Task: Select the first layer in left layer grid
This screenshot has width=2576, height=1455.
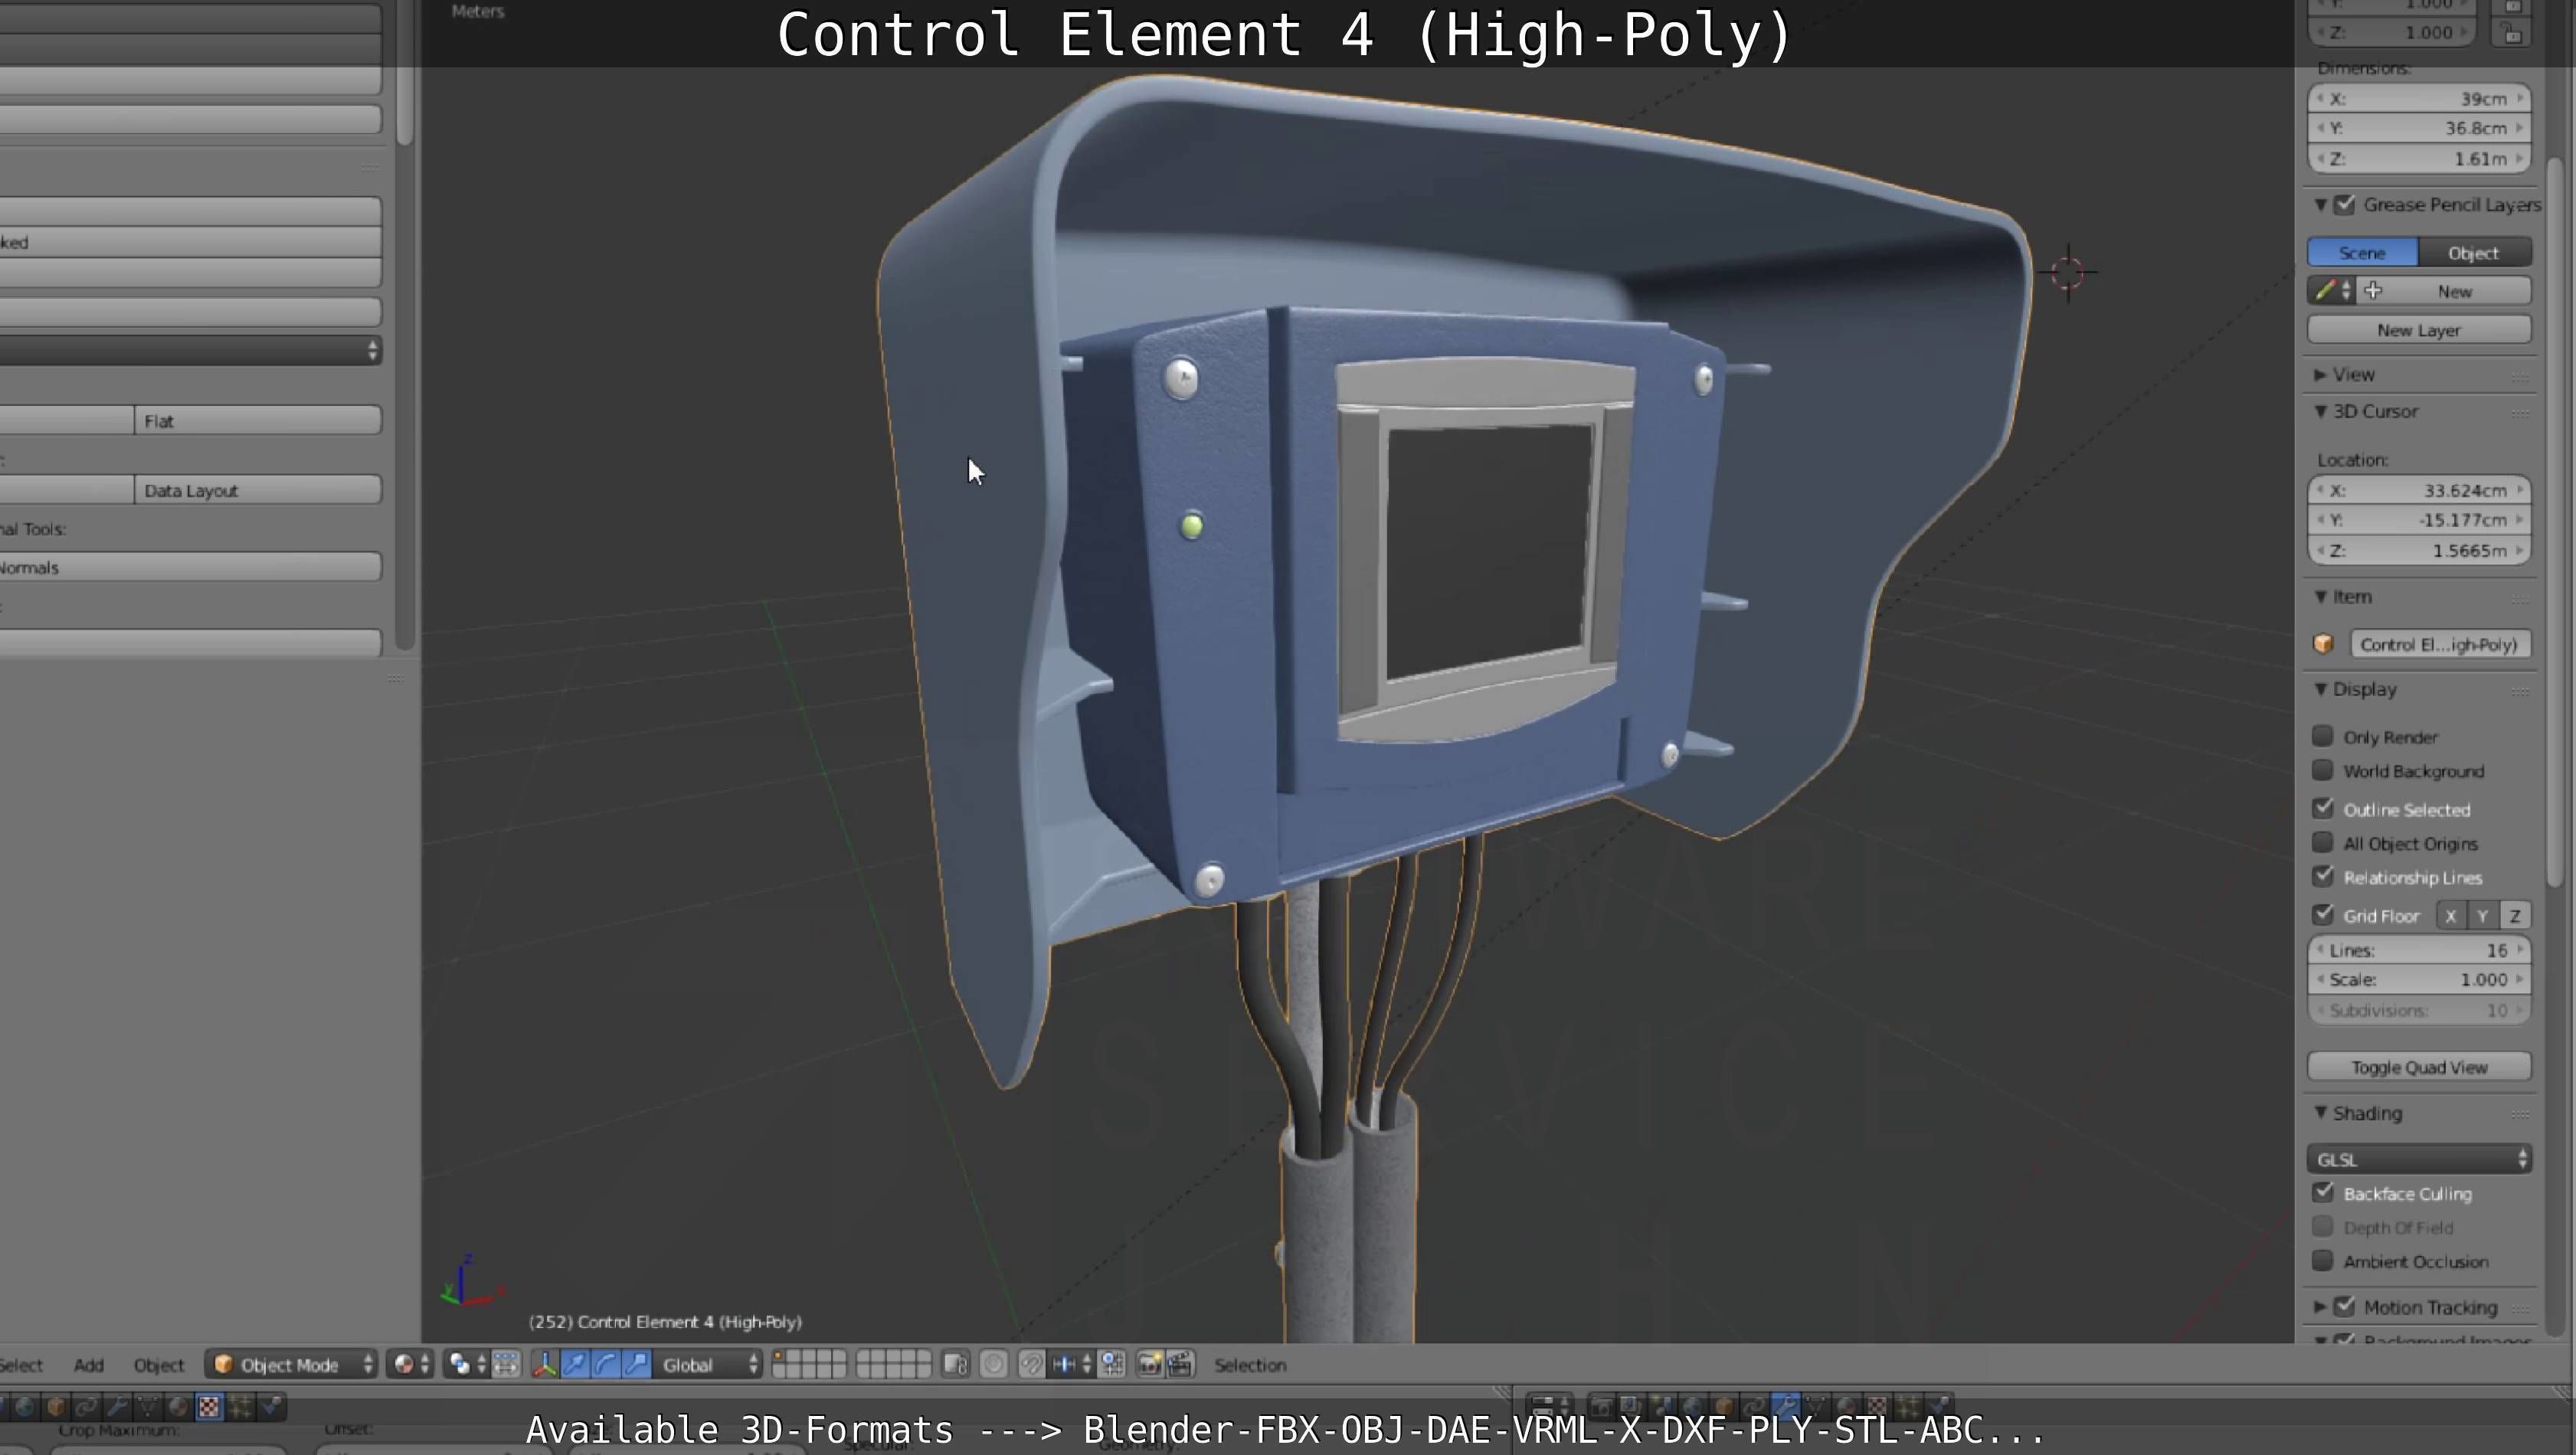Action: point(780,1357)
